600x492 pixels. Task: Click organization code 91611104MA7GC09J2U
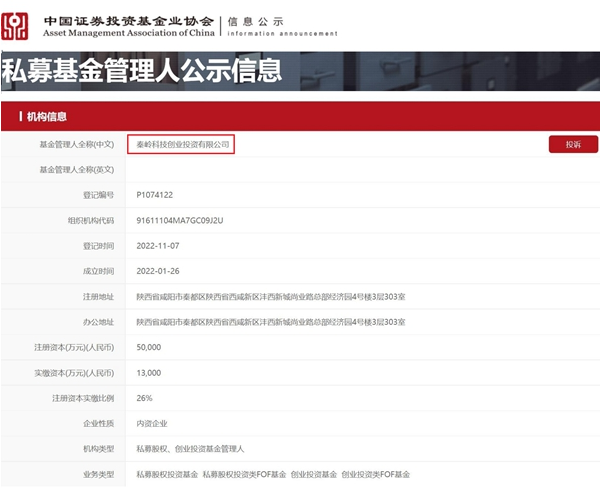tap(180, 220)
